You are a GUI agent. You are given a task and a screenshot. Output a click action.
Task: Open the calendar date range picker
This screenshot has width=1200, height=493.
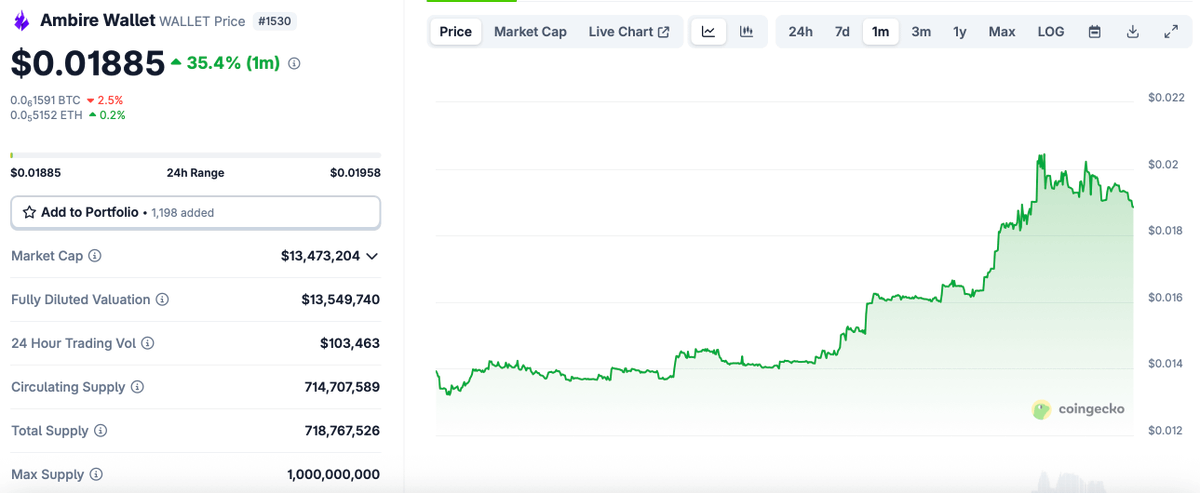click(x=1095, y=32)
